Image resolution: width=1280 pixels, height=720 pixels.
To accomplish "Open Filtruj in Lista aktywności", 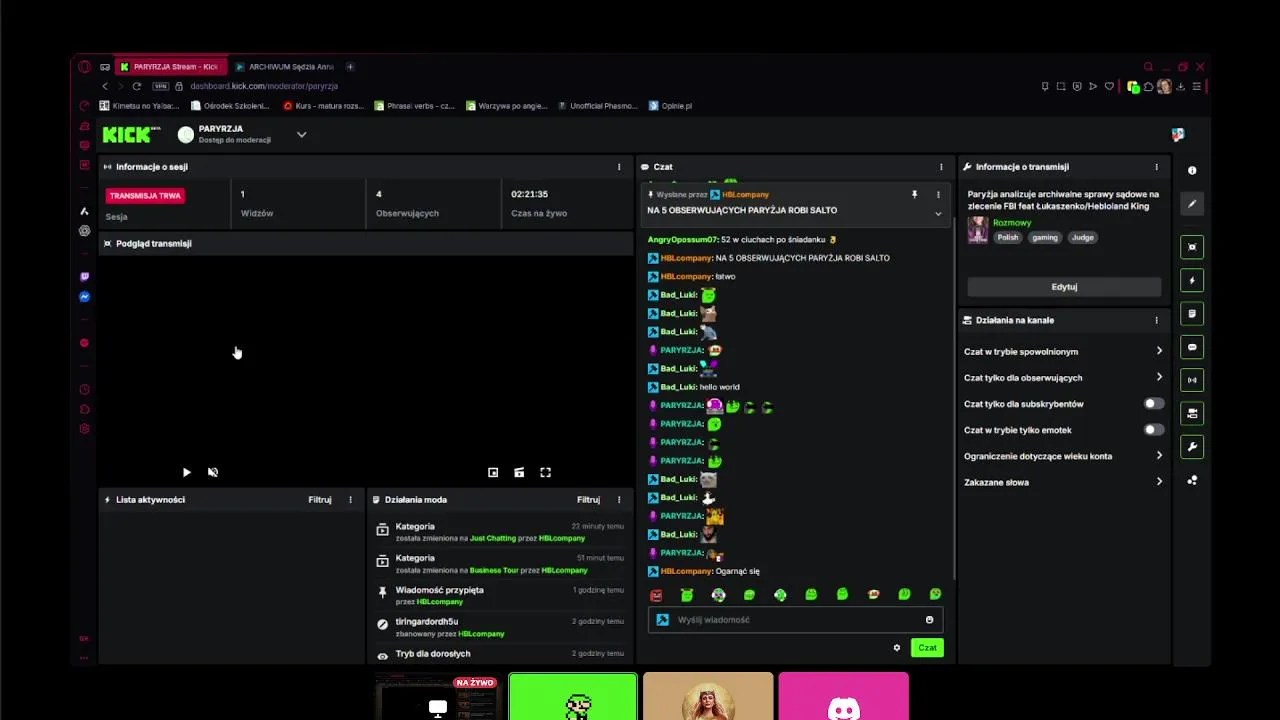I will click(x=320, y=499).
